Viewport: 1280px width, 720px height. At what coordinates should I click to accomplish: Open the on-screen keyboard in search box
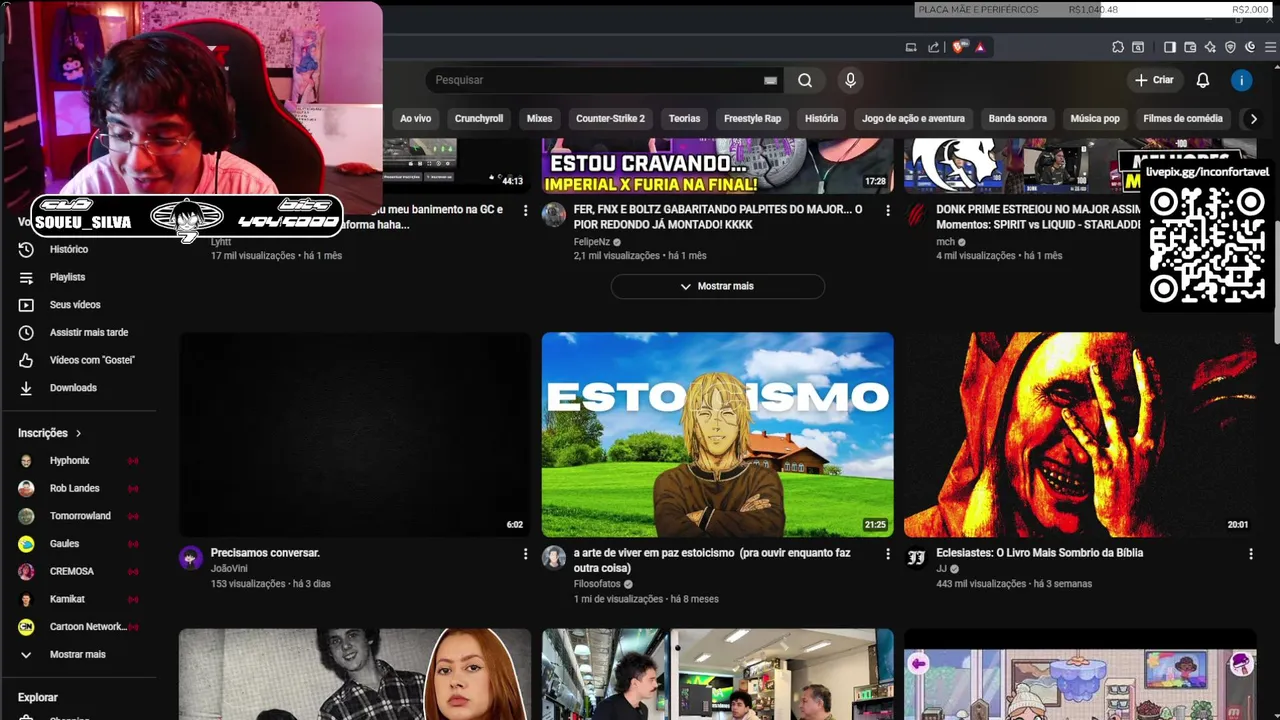pos(770,80)
